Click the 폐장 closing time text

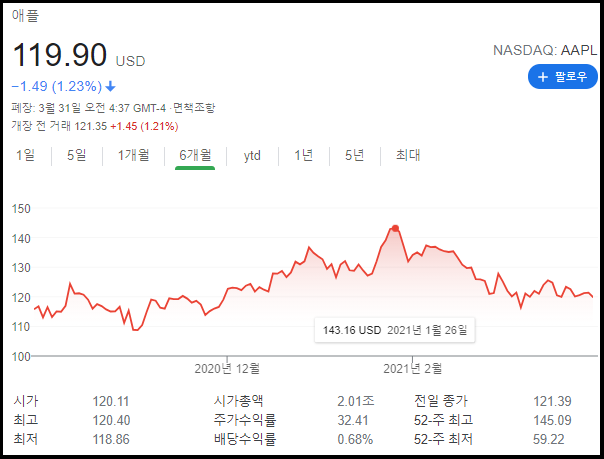point(90,108)
